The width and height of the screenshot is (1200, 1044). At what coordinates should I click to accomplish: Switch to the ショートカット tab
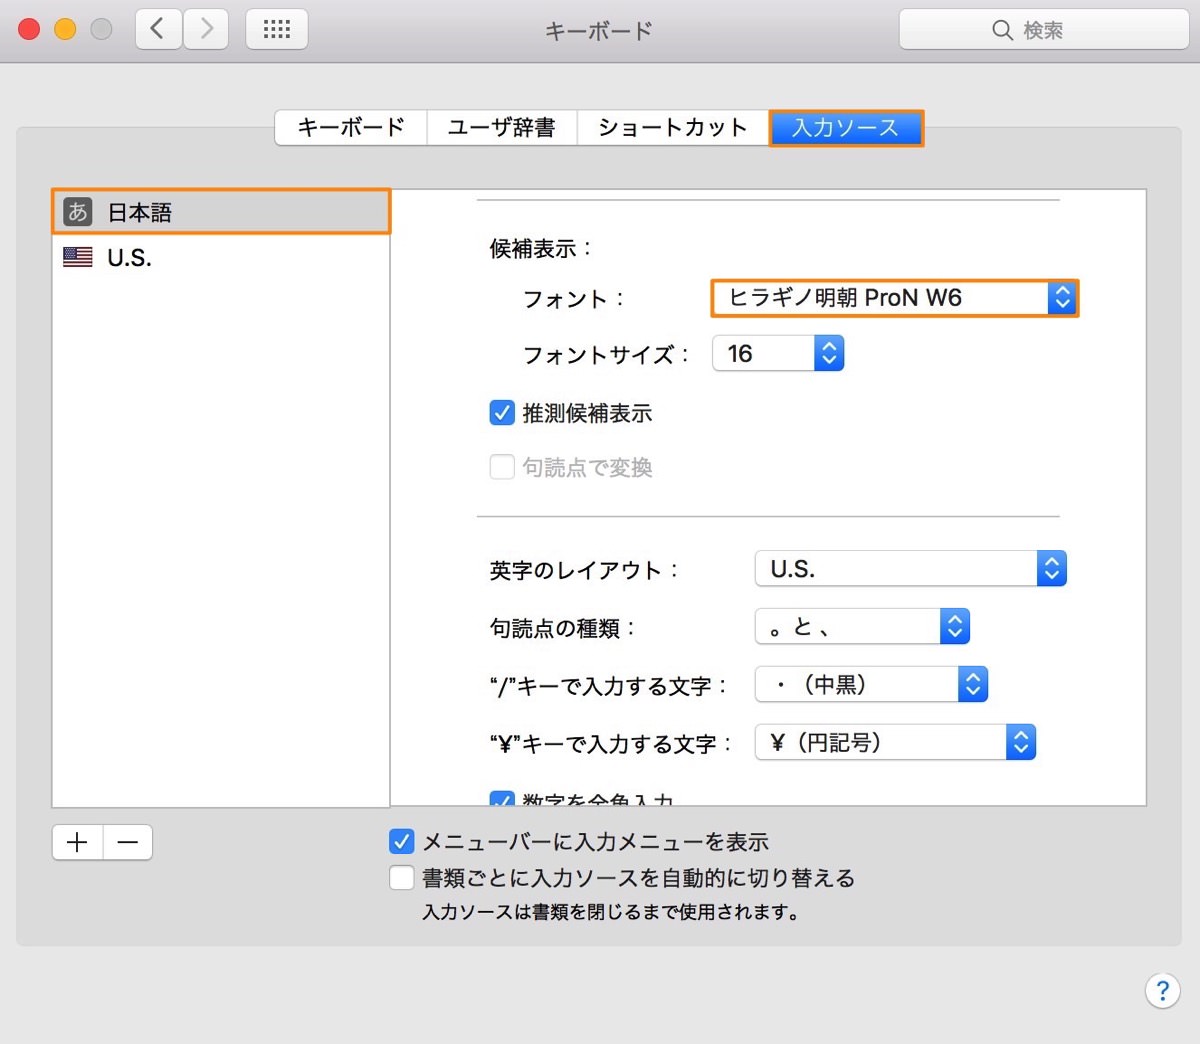(673, 128)
